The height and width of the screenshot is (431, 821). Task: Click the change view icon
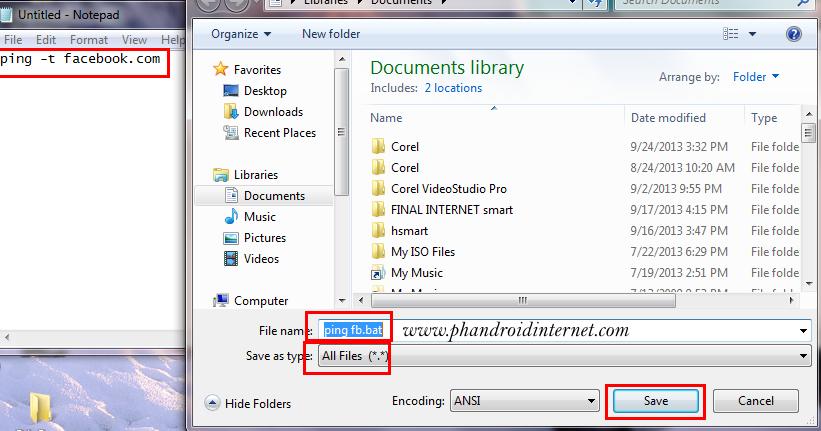click(x=730, y=34)
